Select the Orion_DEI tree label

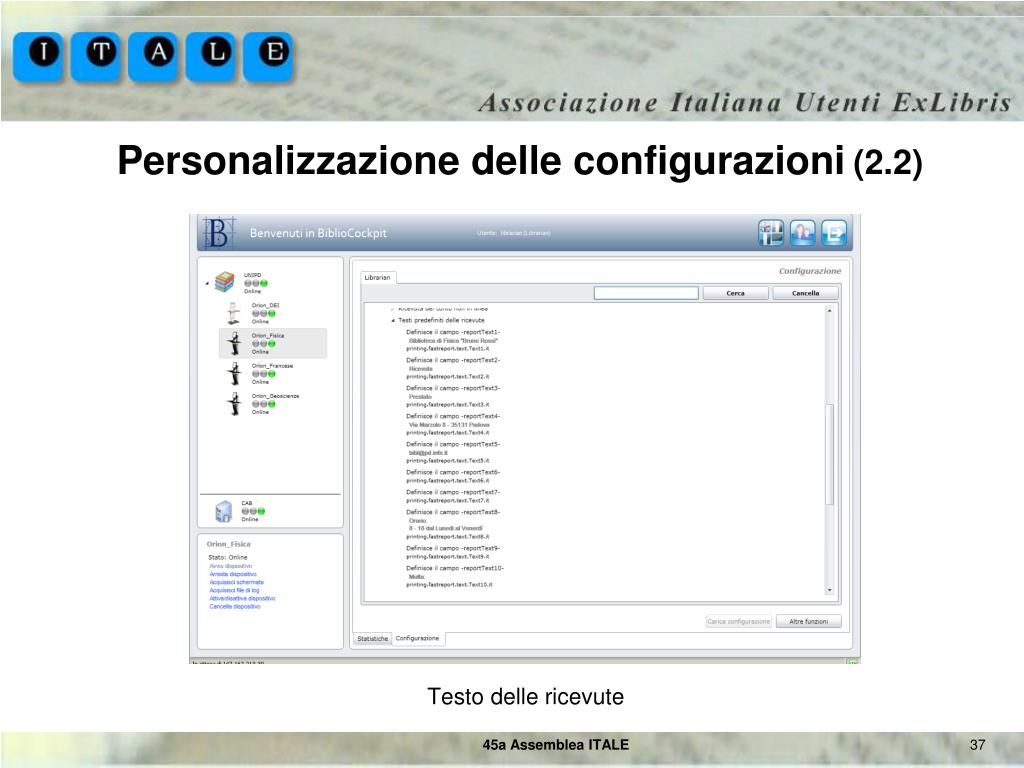point(265,306)
